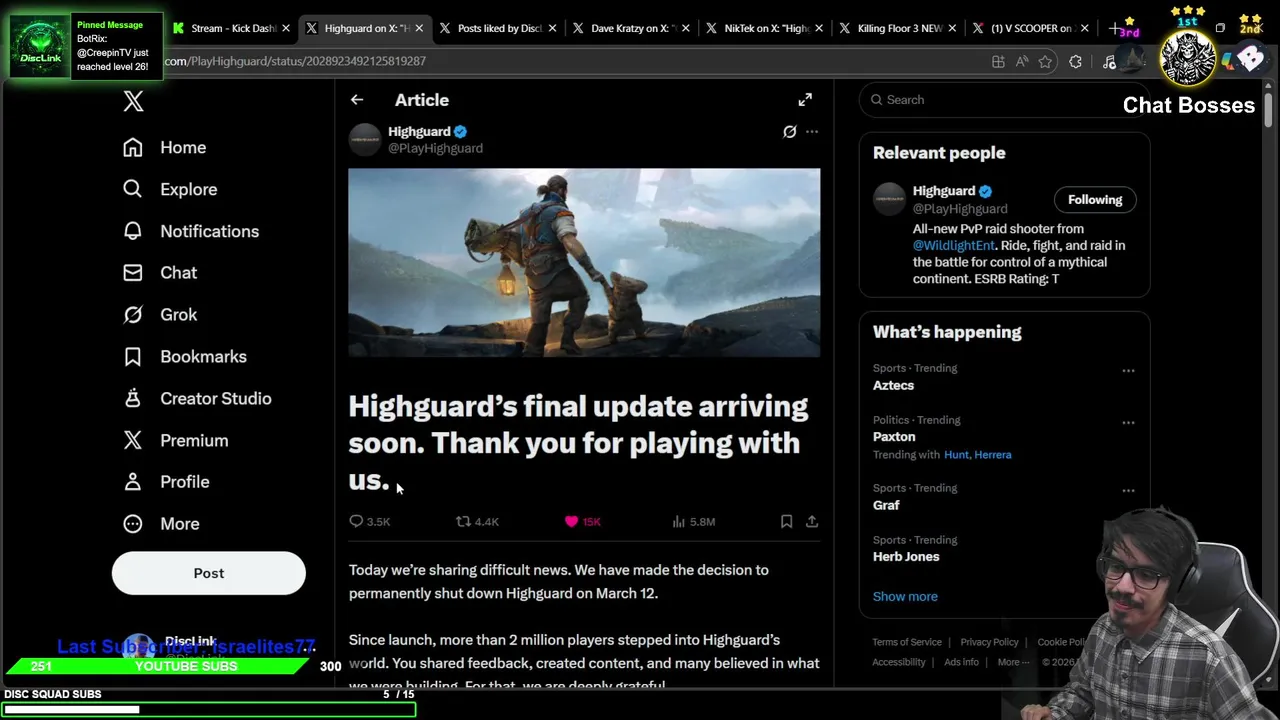The image size is (1280, 720).
Task: Open Accessibility footer link
Action: coord(899,662)
